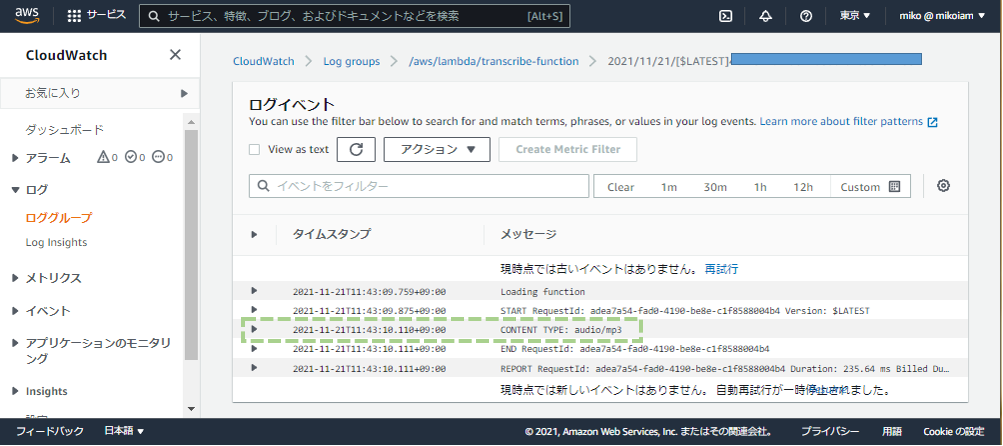Expand all rows header arrow
The width and height of the screenshot is (1003, 446).
click(254, 234)
